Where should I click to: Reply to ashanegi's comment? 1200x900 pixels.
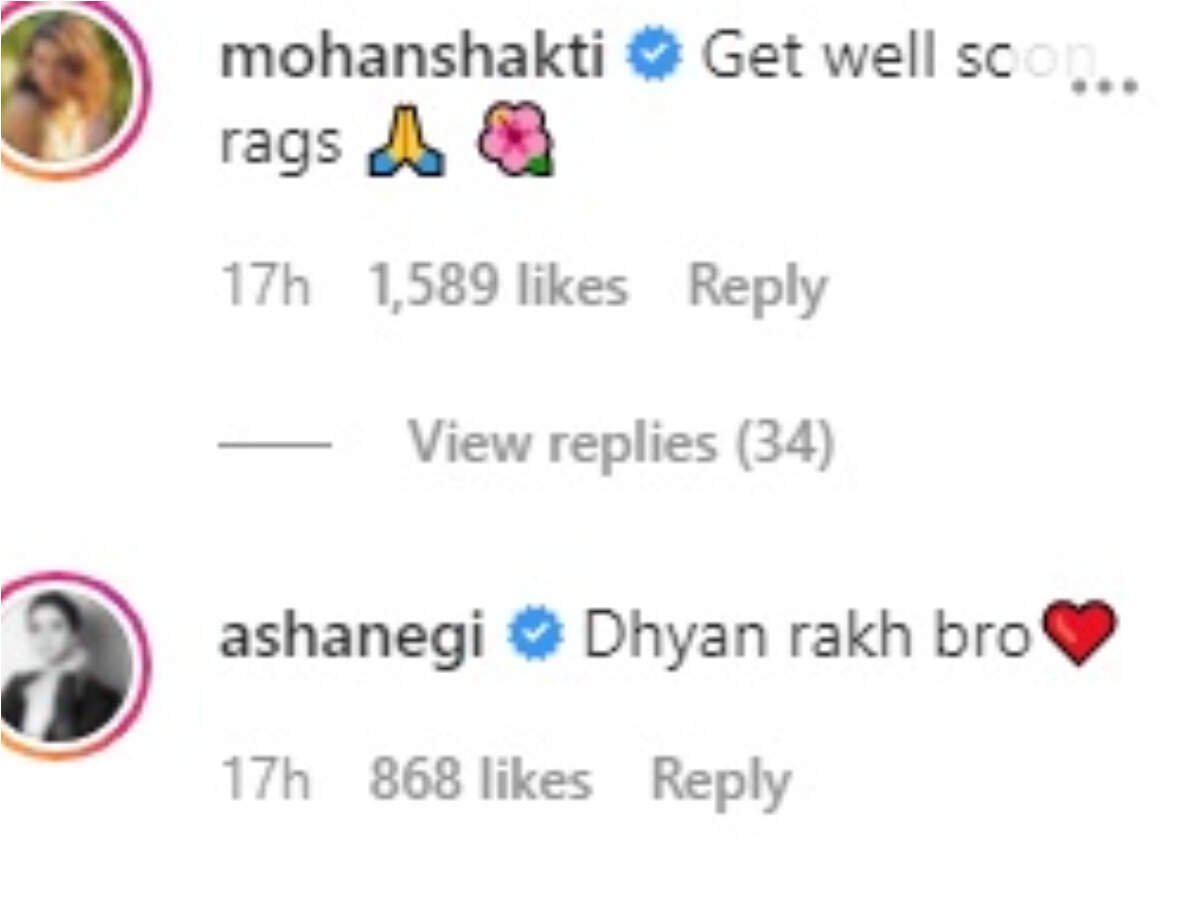tap(720, 781)
